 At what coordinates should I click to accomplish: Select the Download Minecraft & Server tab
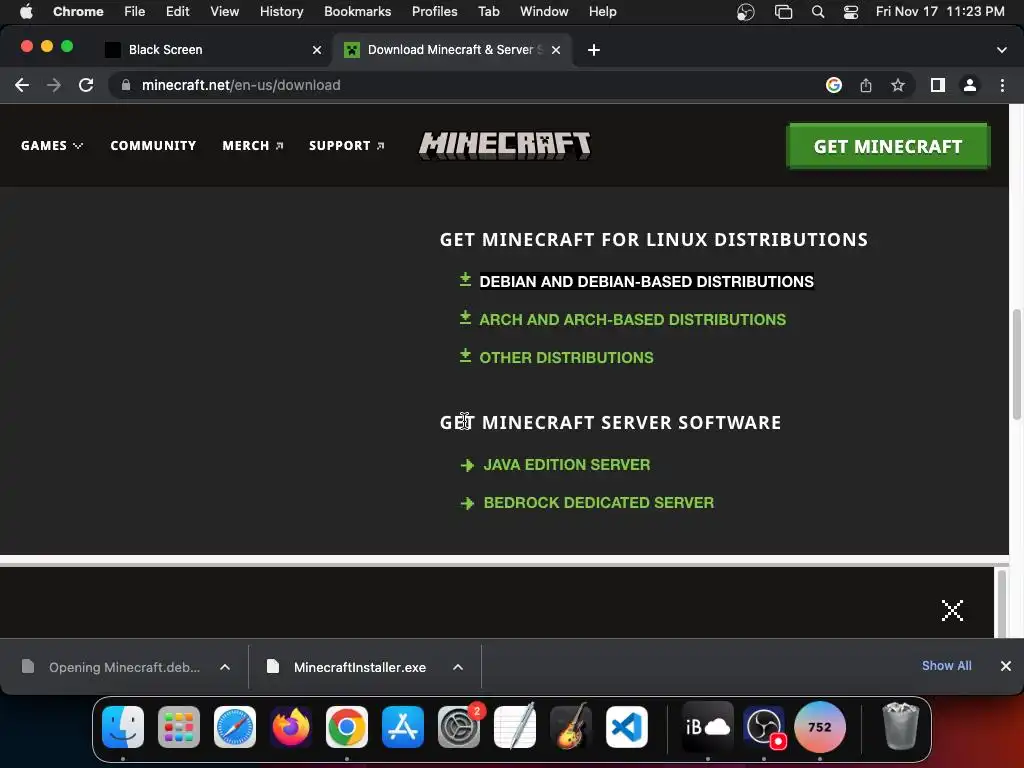pyautogui.click(x=453, y=50)
